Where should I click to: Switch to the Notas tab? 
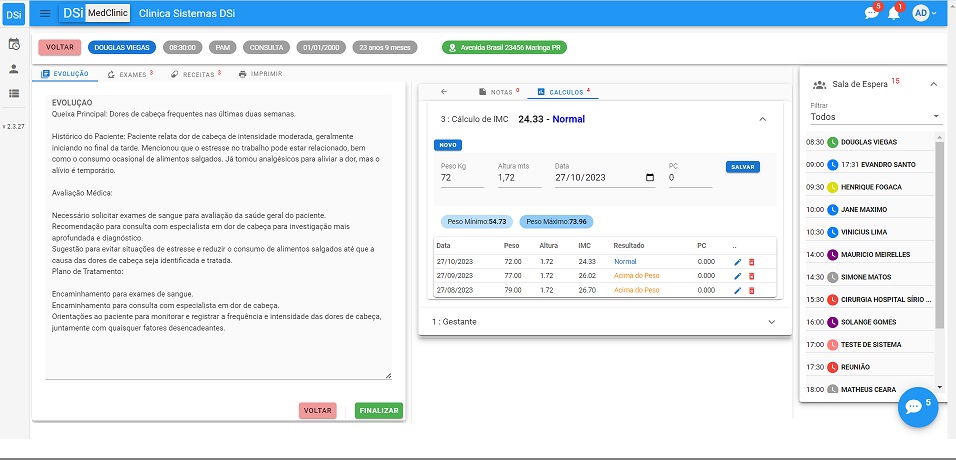(500, 92)
